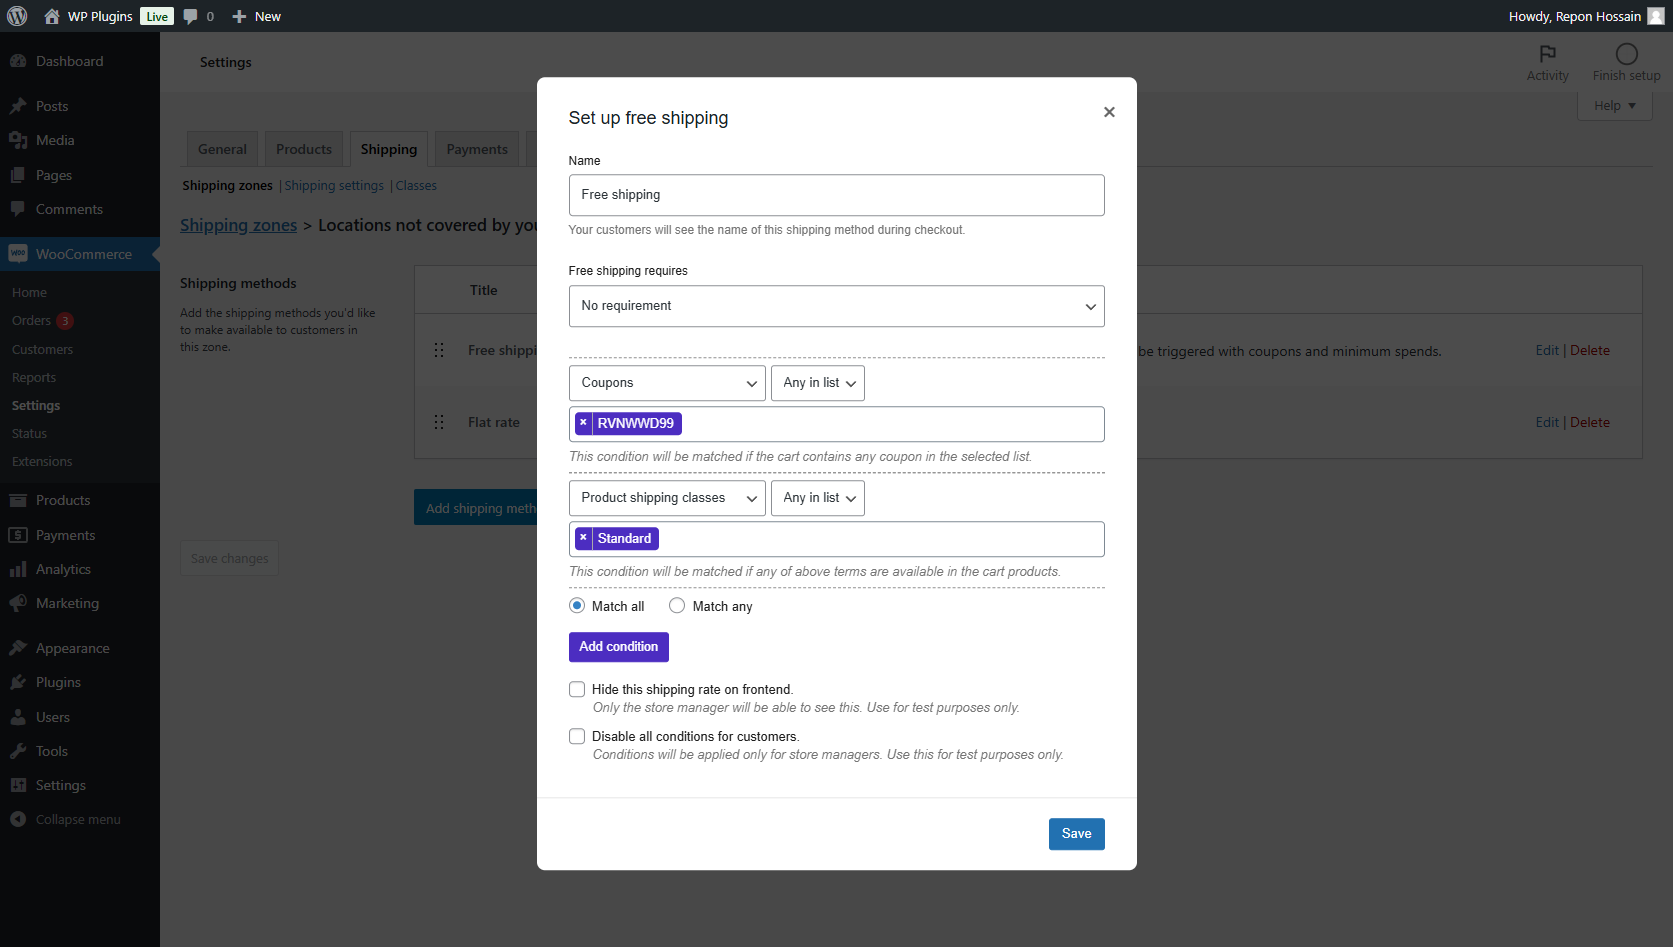The width and height of the screenshot is (1673, 947).
Task: Click the Finish setup circle icon
Action: (x=1626, y=54)
